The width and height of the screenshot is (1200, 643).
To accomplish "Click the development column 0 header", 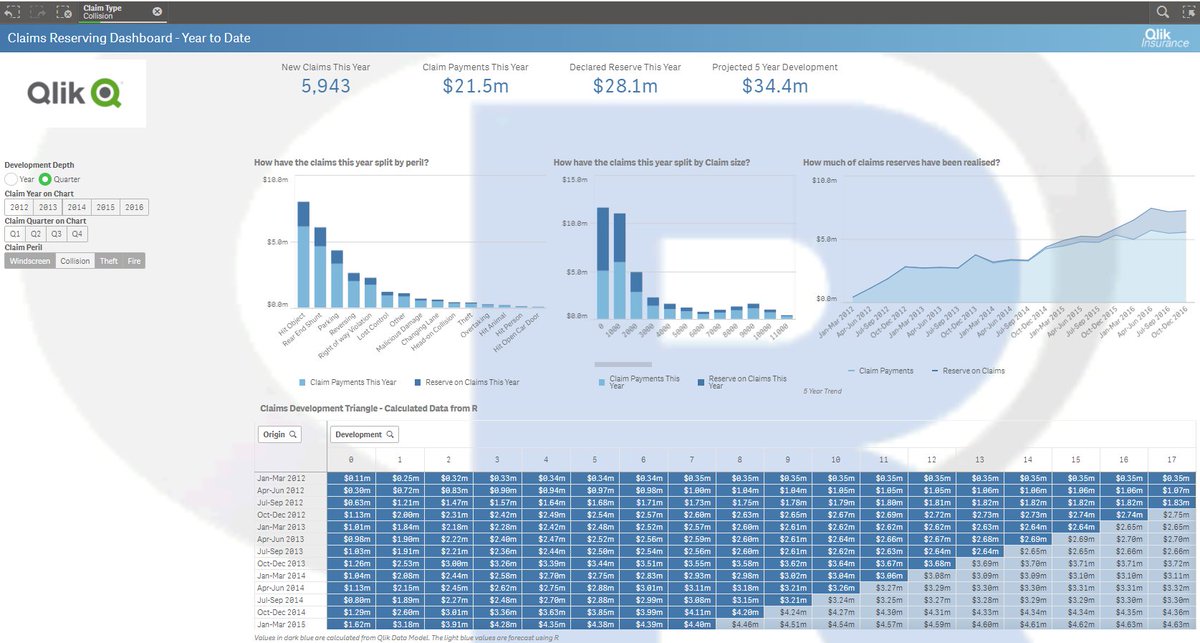I will (x=351, y=462).
